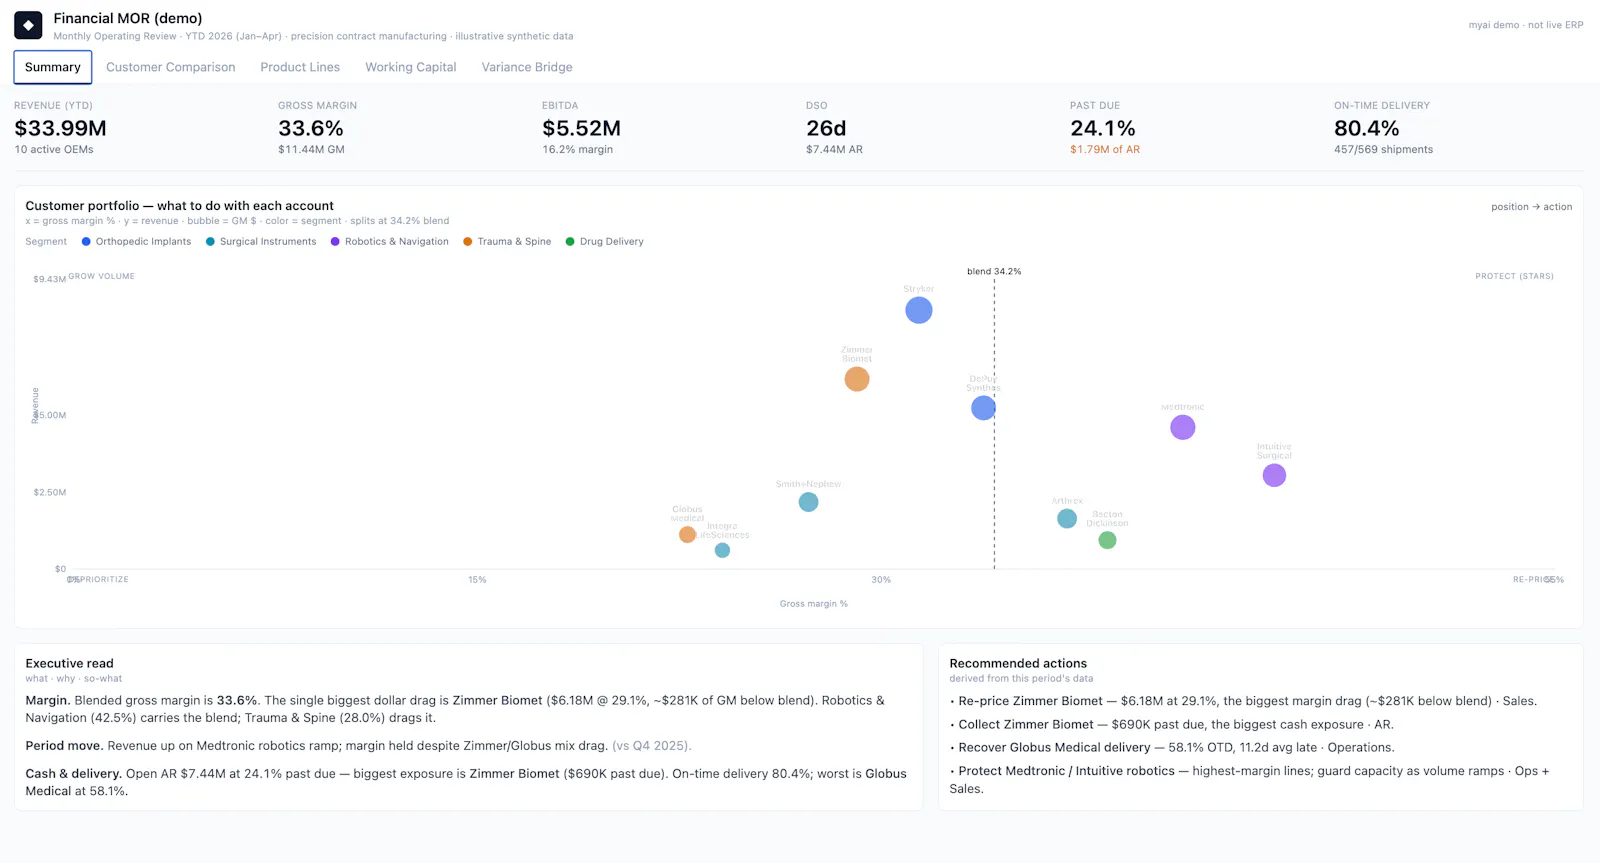Click the 'Executive read' heading
This screenshot has width=1600, height=863.
(70, 663)
